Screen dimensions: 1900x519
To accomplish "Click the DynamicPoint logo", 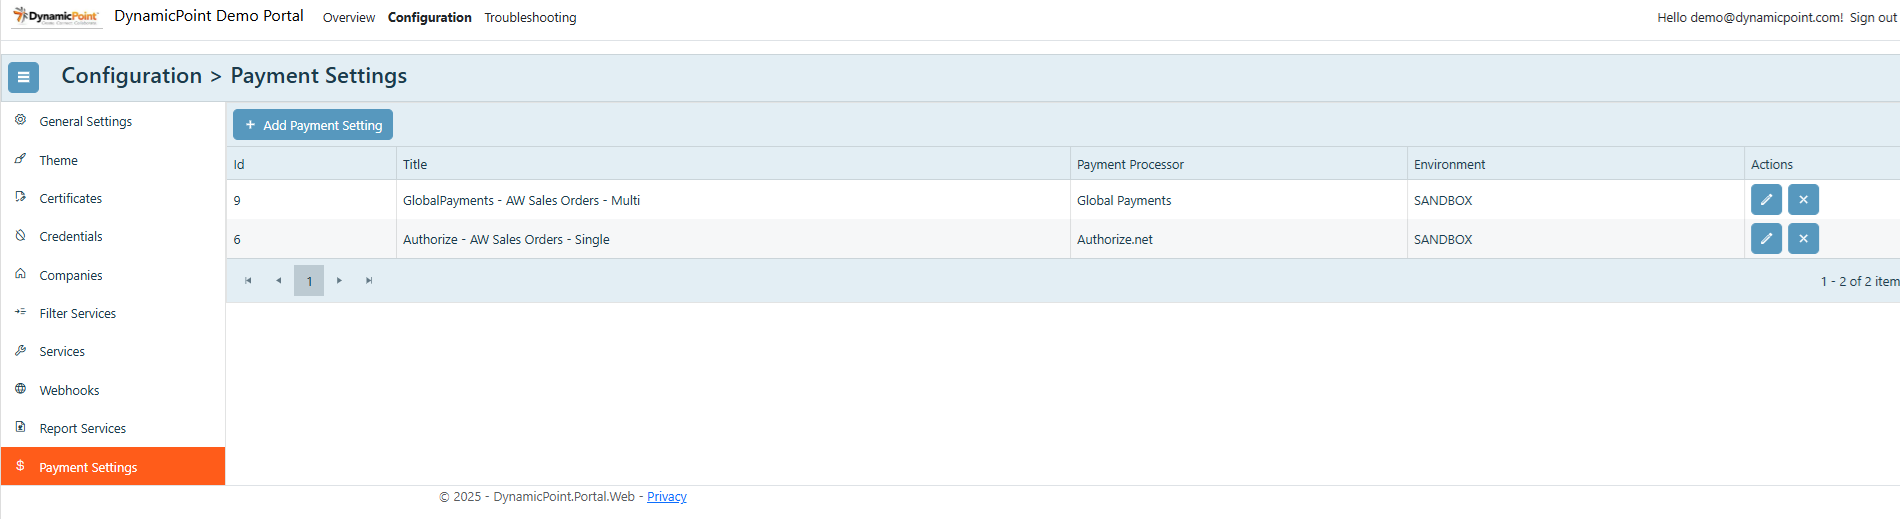I will tap(56, 17).
